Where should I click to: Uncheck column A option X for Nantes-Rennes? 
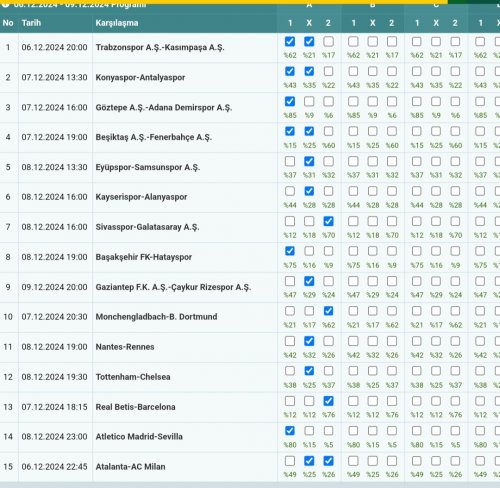point(309,341)
